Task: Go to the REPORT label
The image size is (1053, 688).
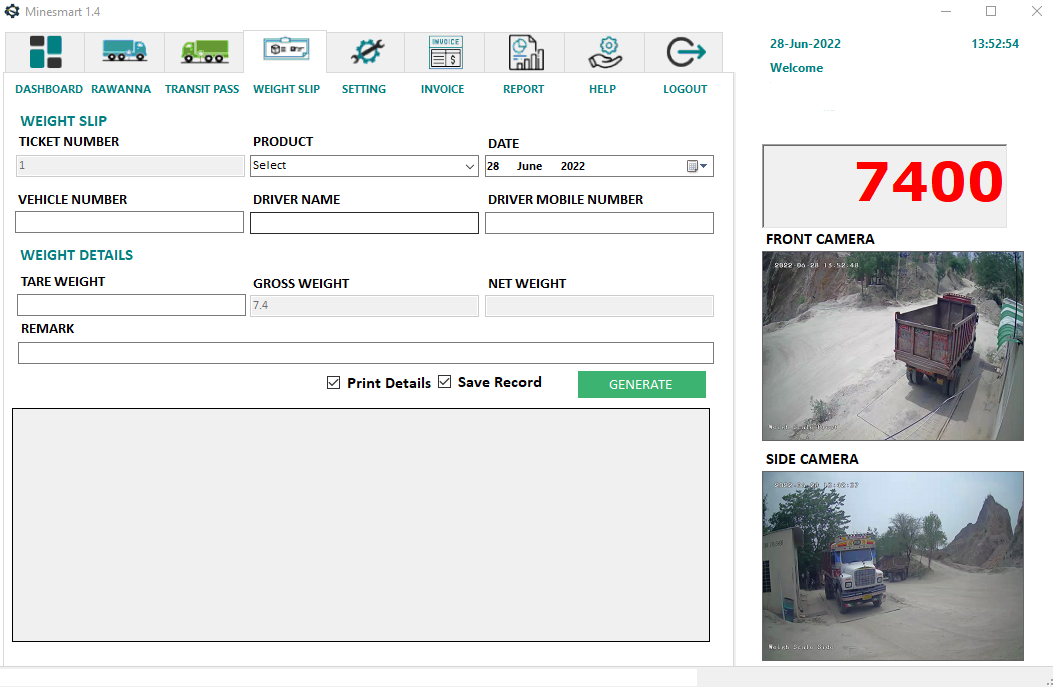Action: (x=523, y=89)
